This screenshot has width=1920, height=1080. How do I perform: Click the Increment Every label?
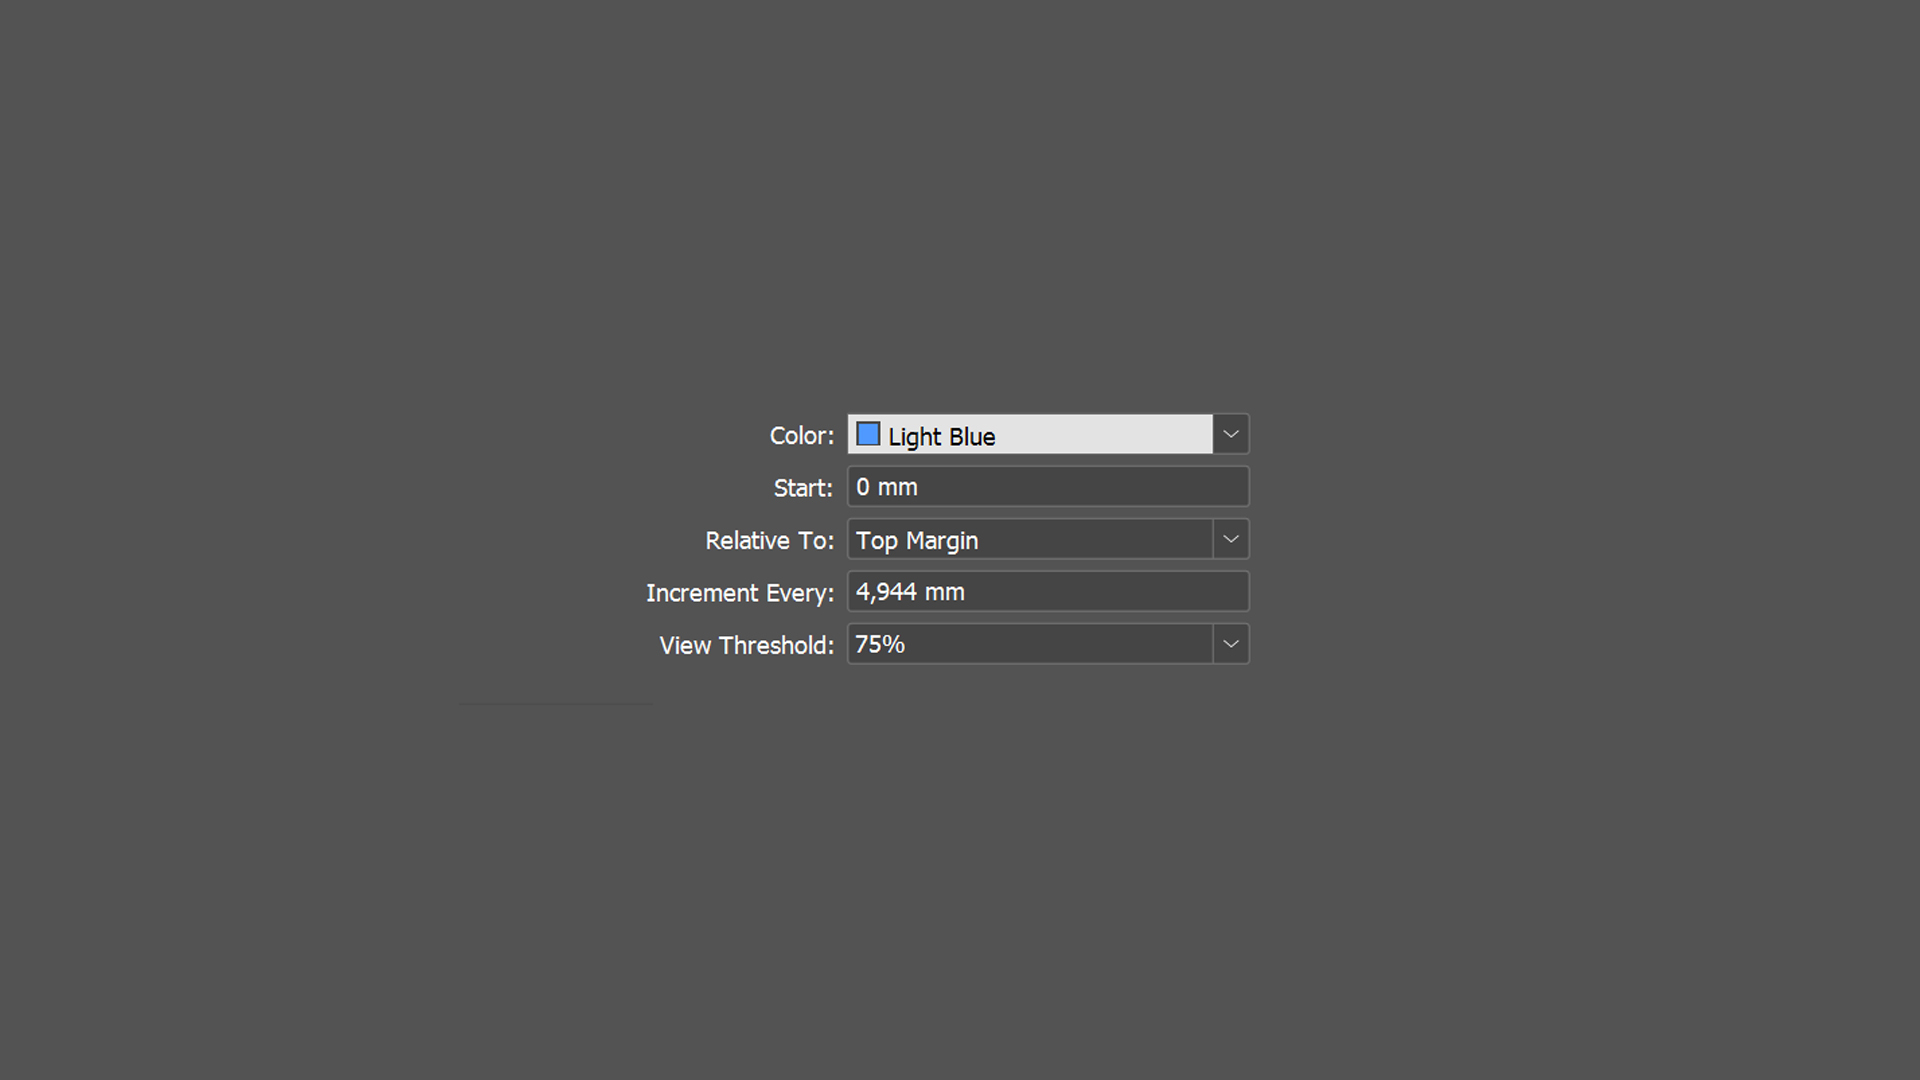click(x=739, y=592)
